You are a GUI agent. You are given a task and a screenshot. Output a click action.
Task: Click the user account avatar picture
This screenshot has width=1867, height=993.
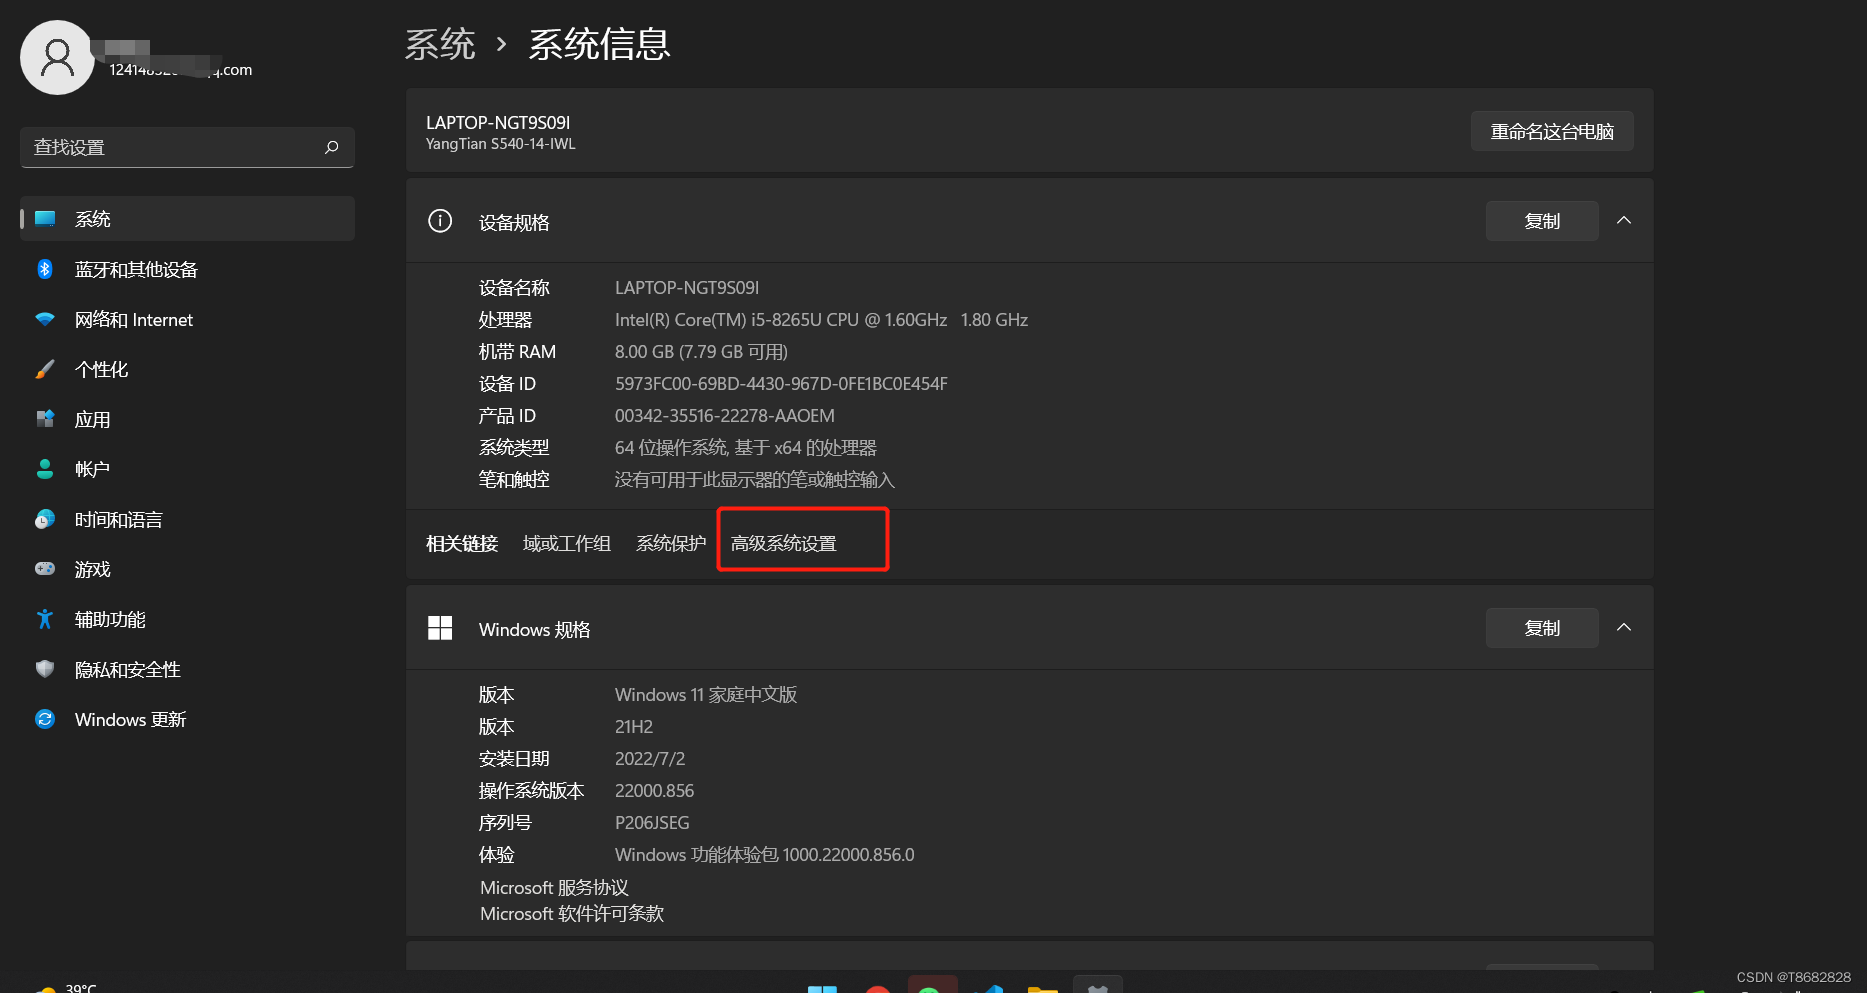click(x=57, y=57)
